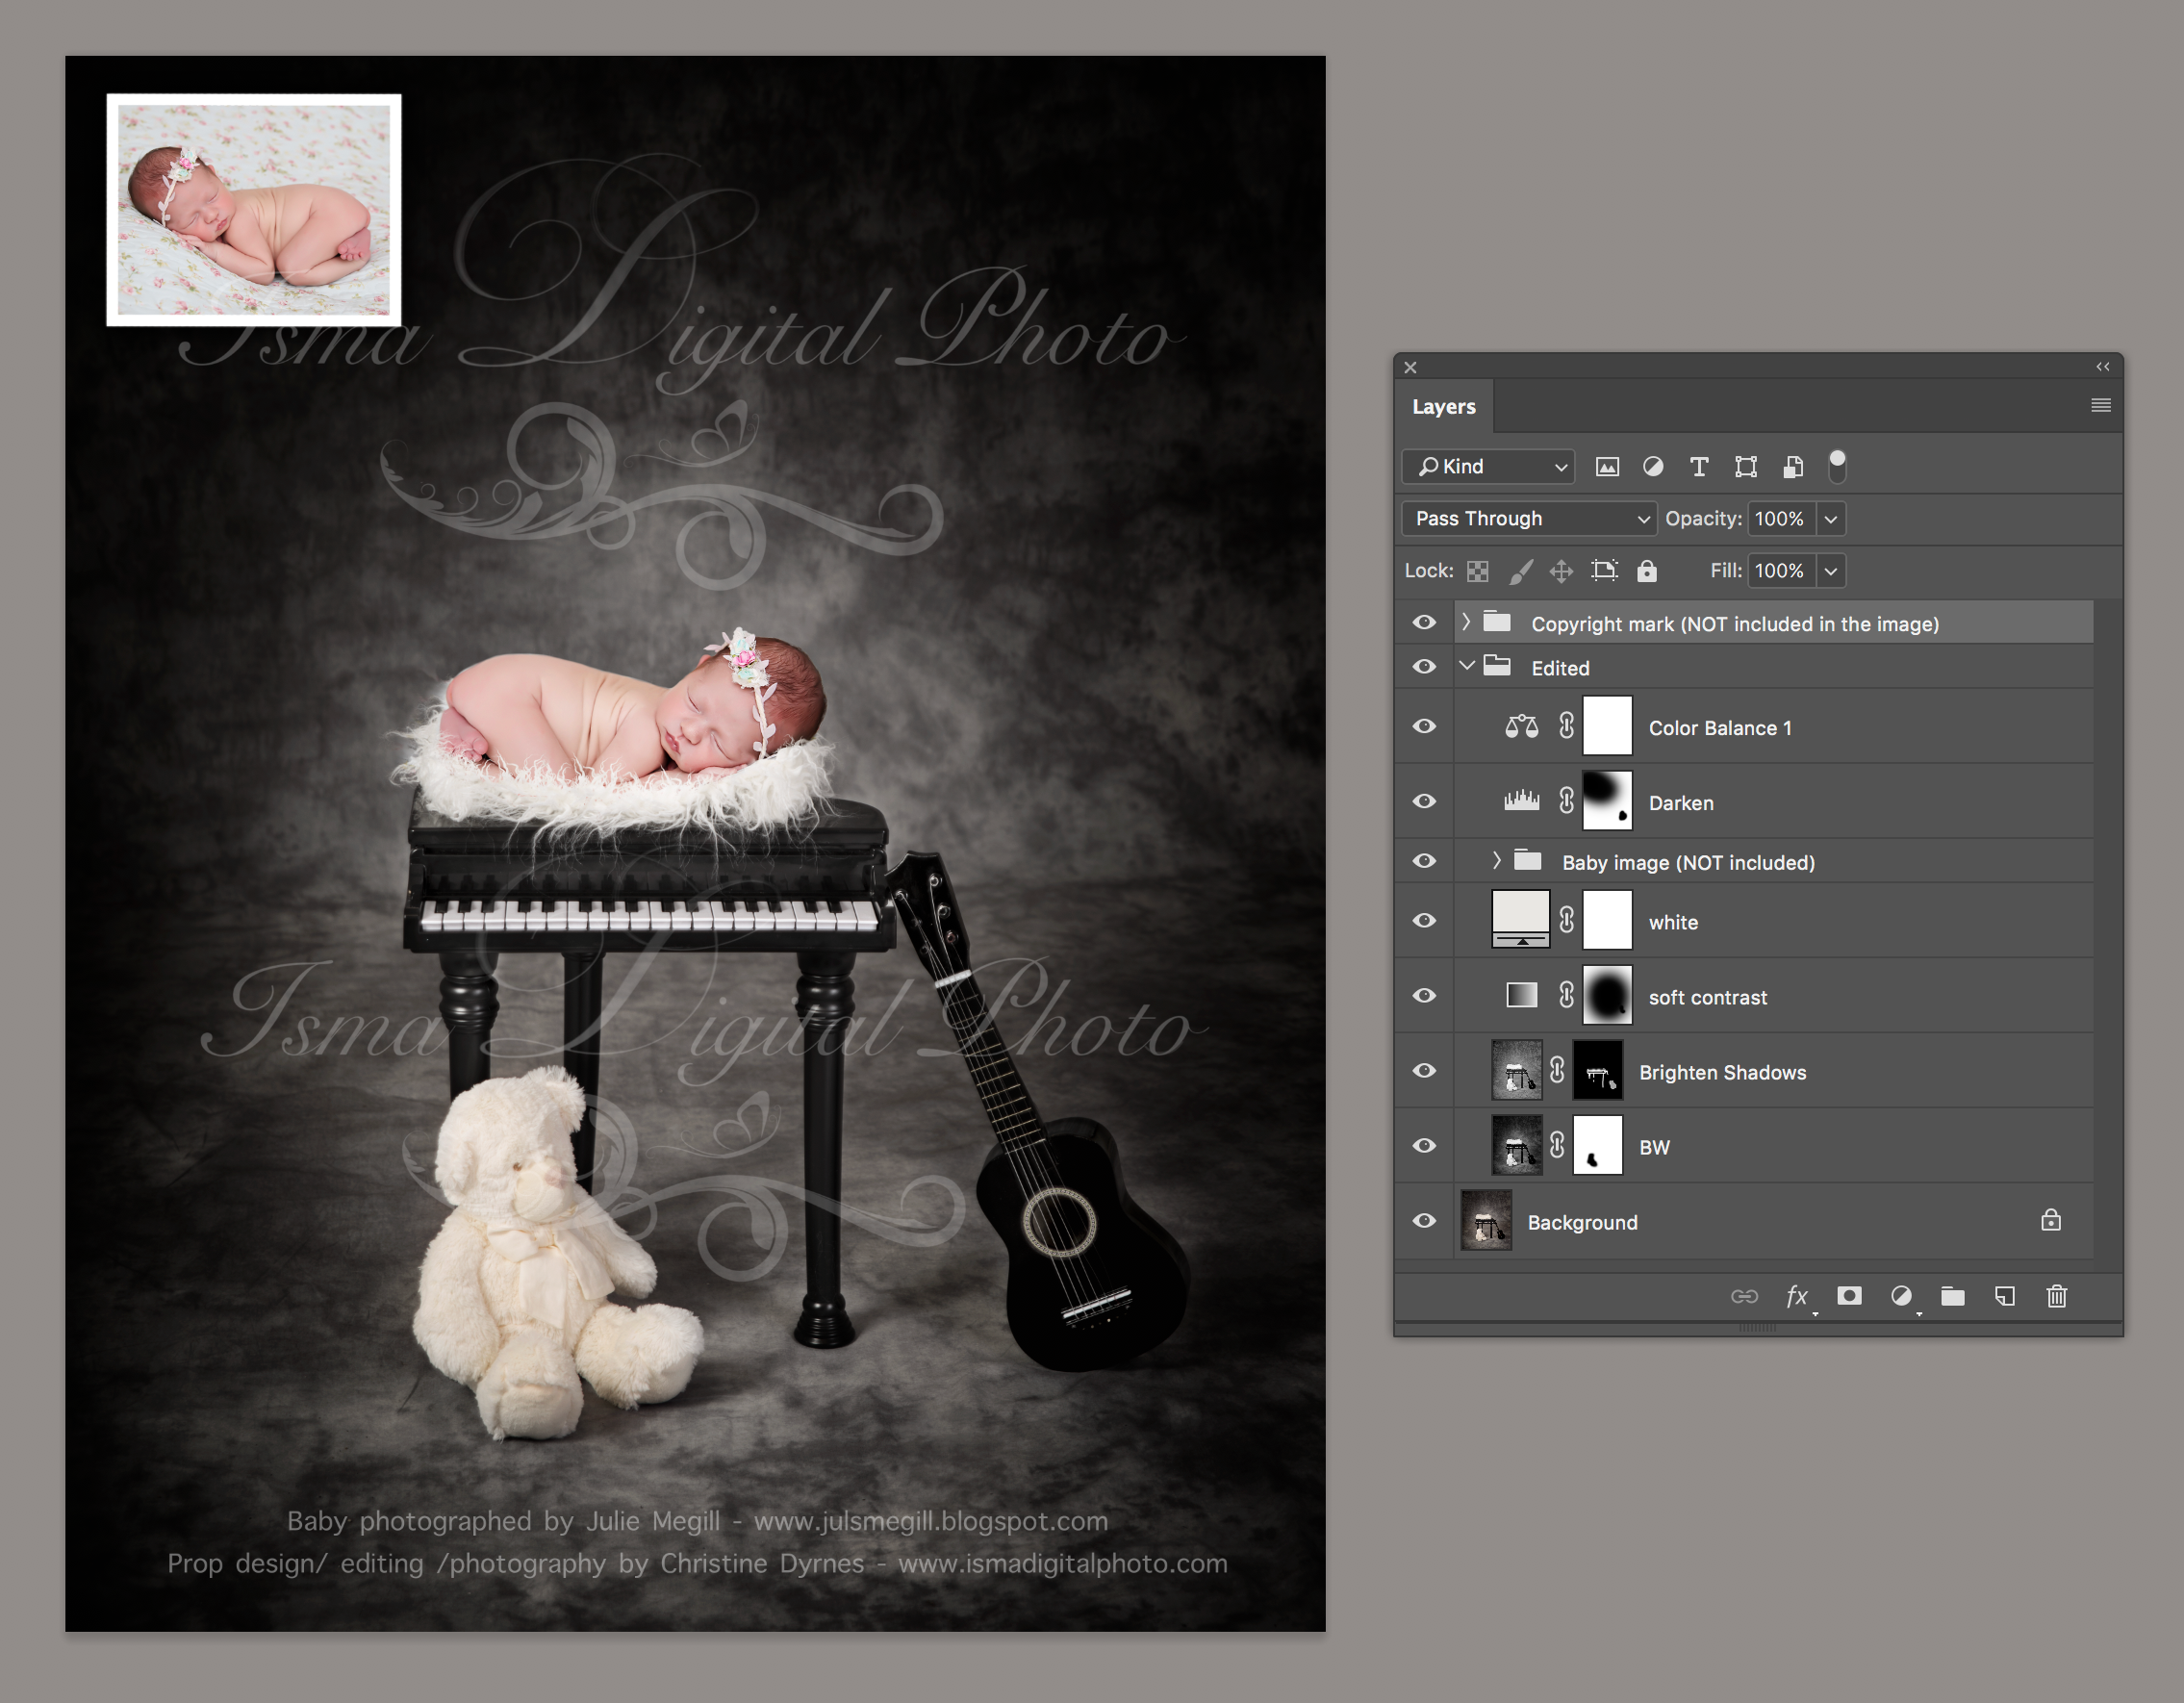This screenshot has width=2184, height=1703.
Task: Click the Background layer lock icon
Action: click(x=2051, y=1220)
